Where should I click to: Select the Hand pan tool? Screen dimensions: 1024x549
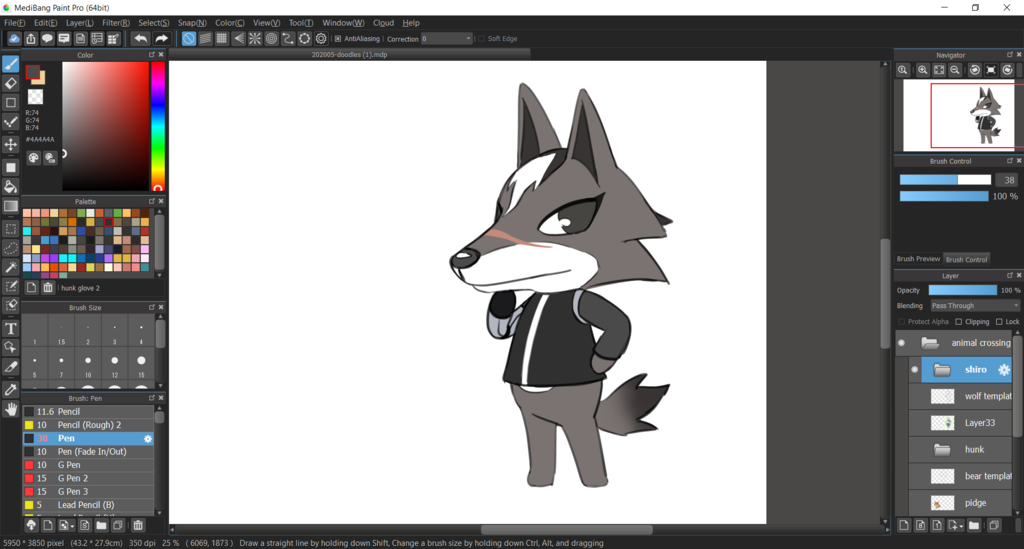(11, 409)
